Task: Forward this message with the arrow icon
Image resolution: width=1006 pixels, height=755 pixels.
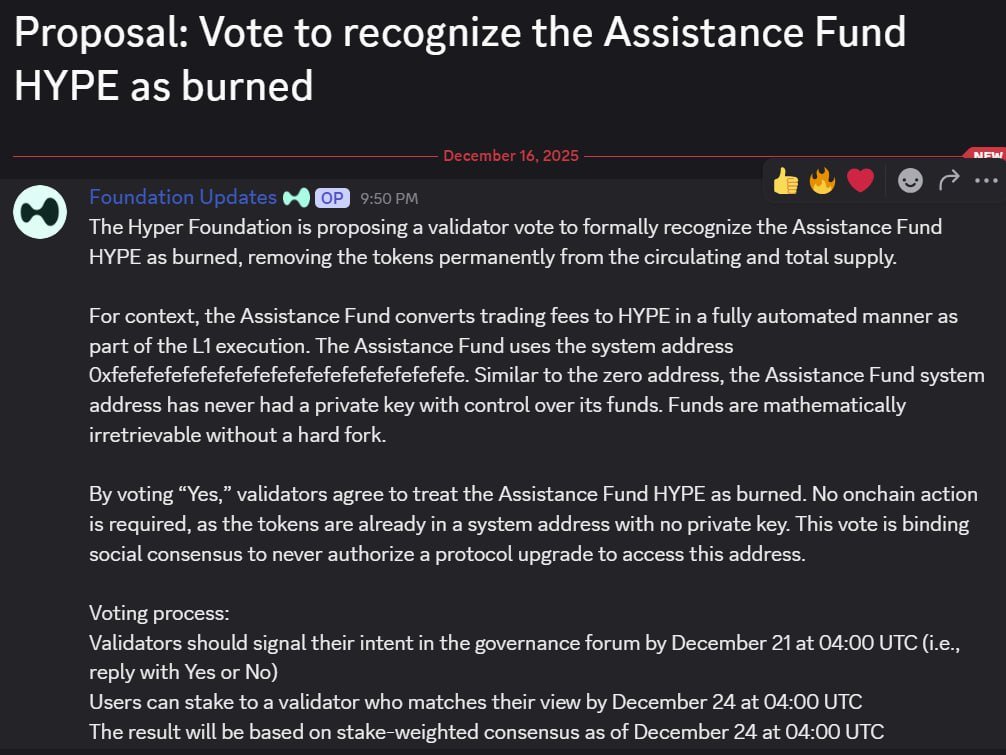Action: (949, 180)
